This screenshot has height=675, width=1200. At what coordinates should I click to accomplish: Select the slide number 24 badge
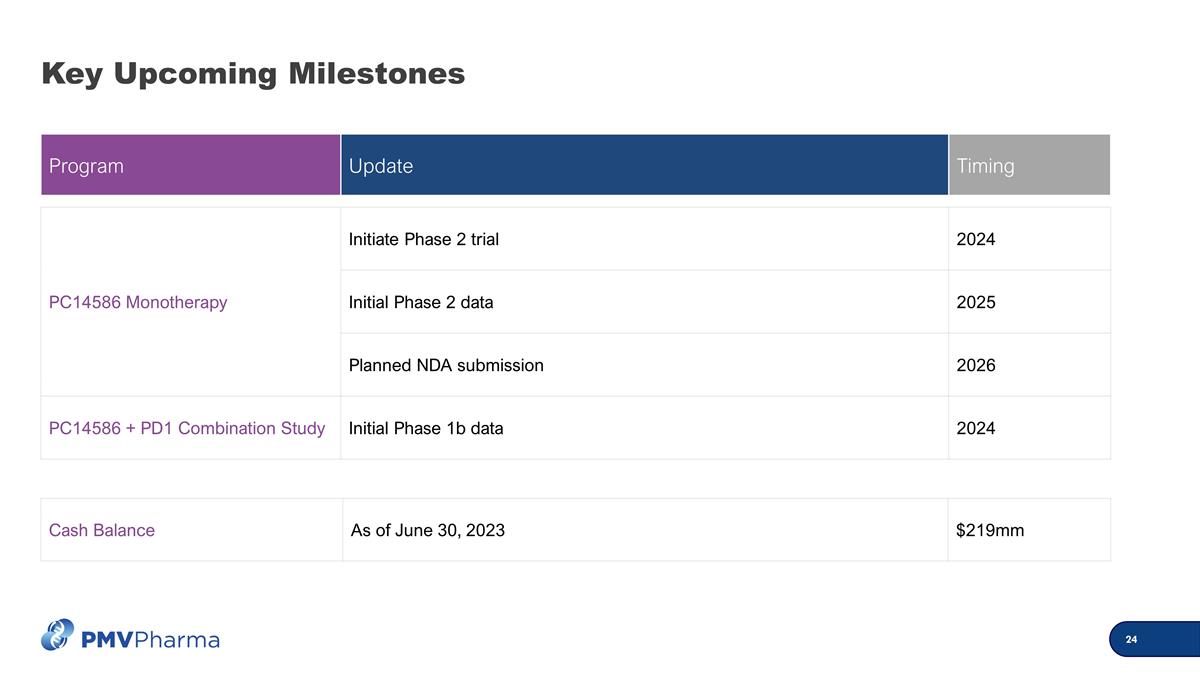(x=1131, y=640)
